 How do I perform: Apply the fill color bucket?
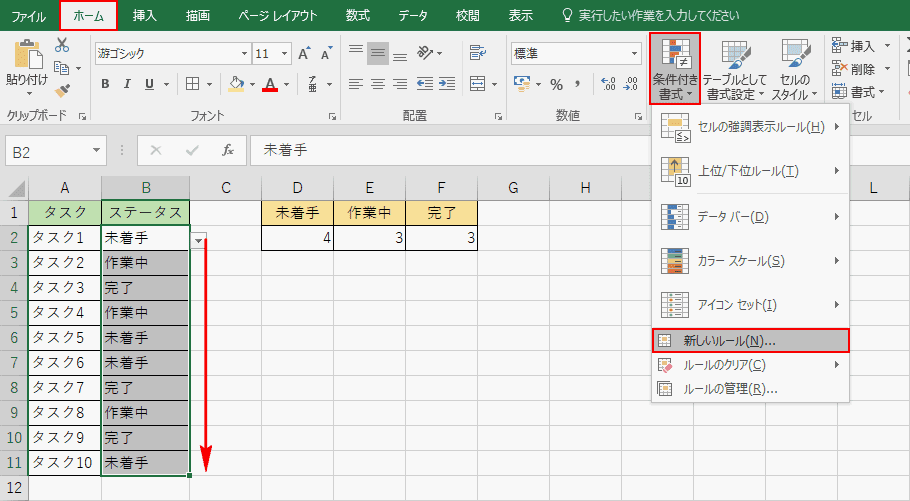pyautogui.click(x=236, y=84)
